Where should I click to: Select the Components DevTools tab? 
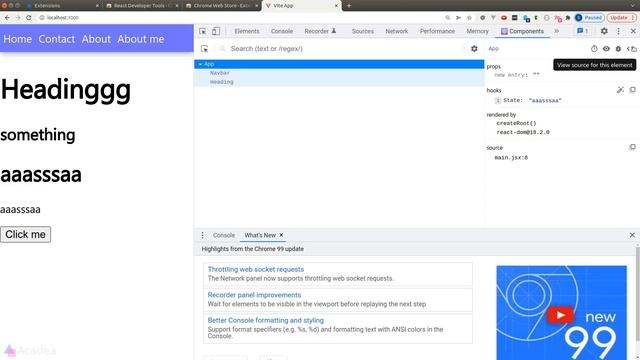[522, 31]
